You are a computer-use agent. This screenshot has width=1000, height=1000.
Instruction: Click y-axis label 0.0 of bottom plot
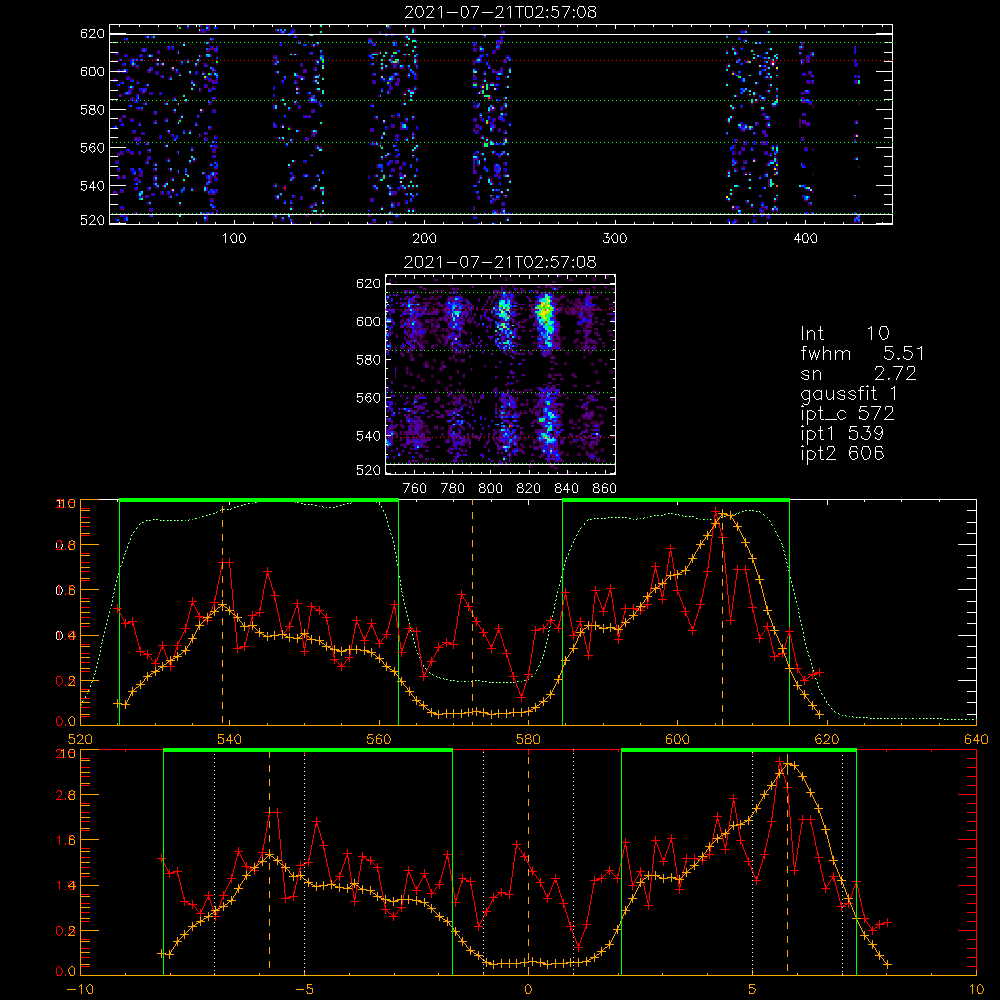tap(65, 971)
